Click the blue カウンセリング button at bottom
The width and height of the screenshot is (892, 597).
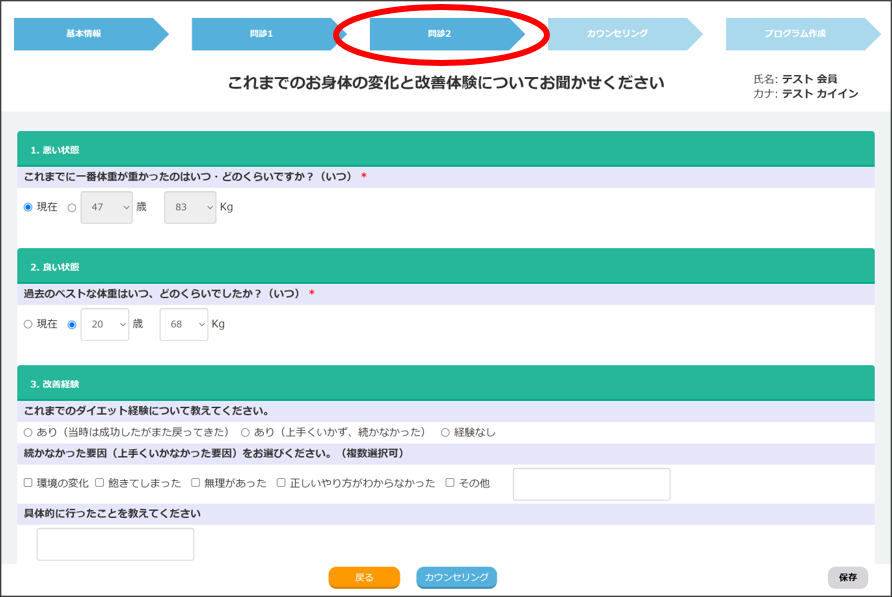pyautogui.click(x=456, y=578)
